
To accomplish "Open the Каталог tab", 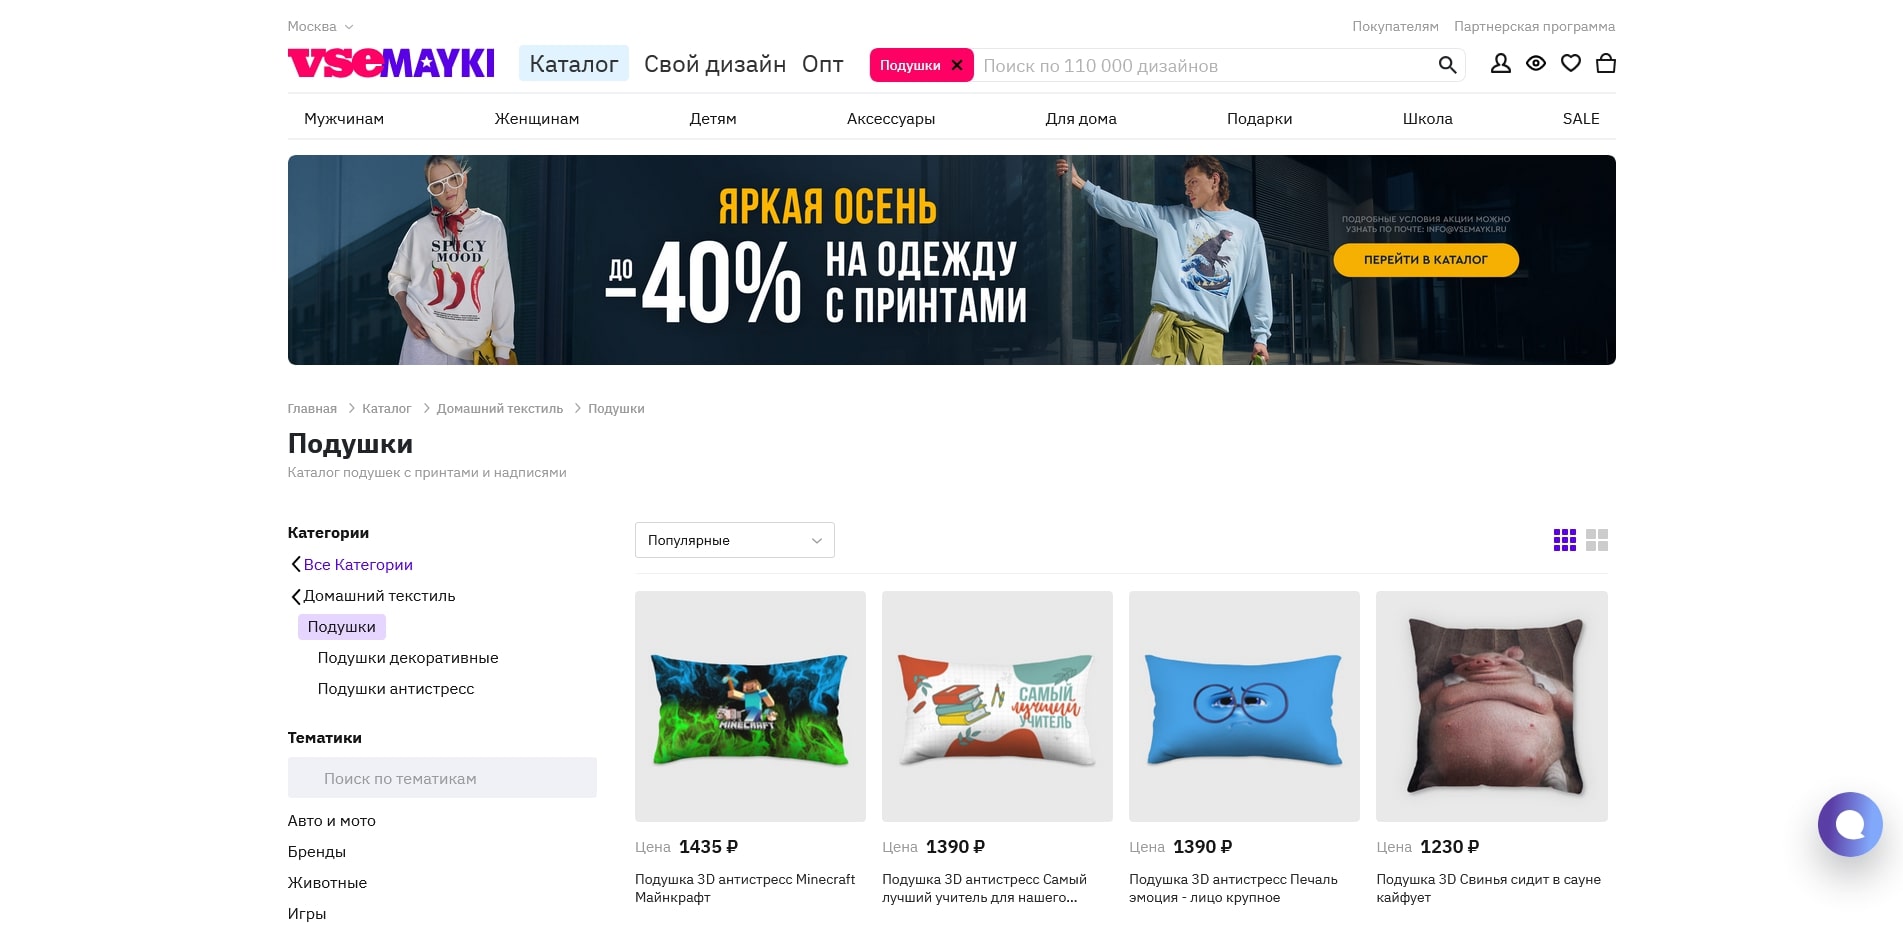I will 574,64.
